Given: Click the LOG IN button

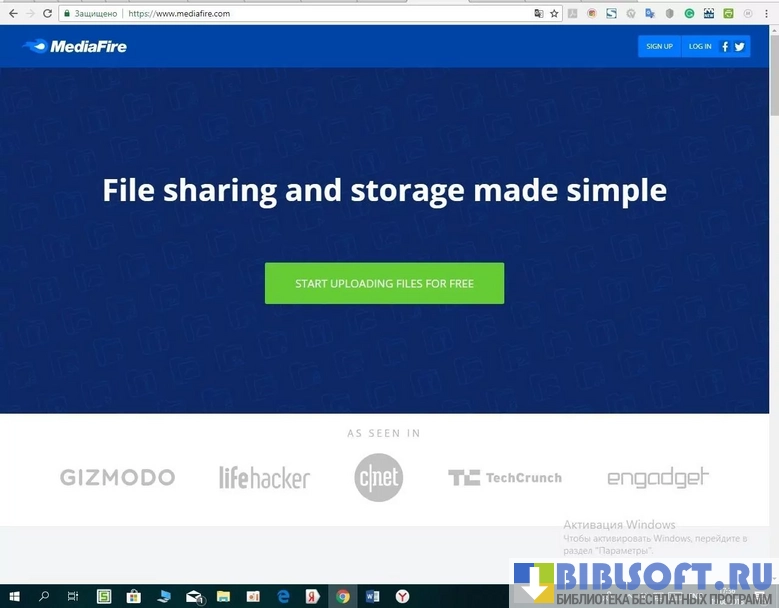Looking at the screenshot, I should [x=700, y=46].
